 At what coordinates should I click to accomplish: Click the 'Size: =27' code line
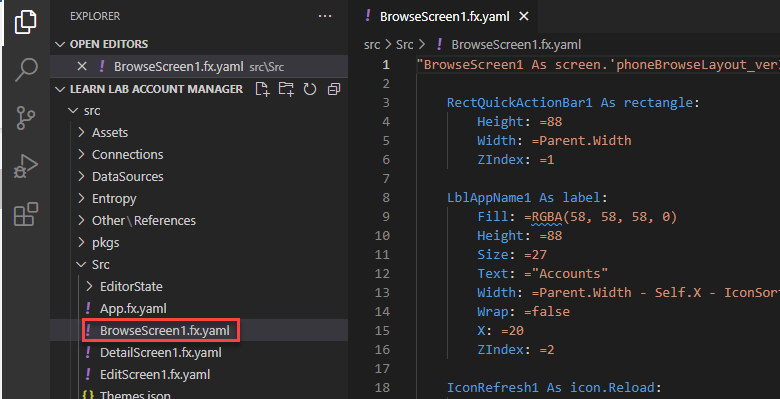coord(512,255)
